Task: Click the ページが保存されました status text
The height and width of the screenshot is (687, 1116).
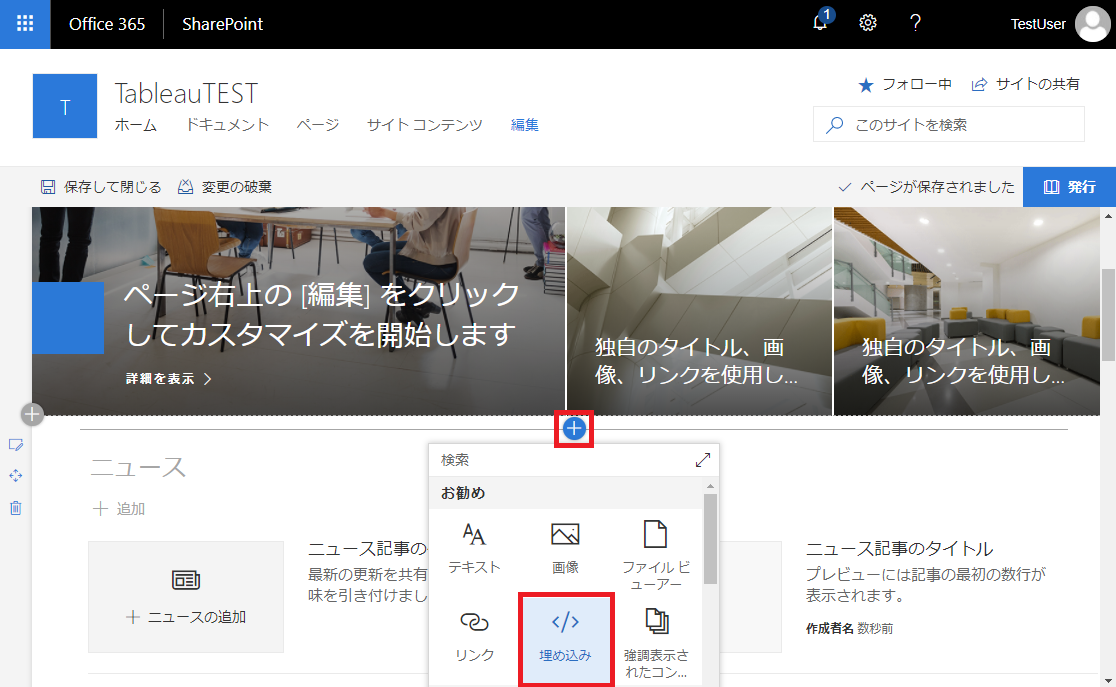Action: tap(937, 187)
